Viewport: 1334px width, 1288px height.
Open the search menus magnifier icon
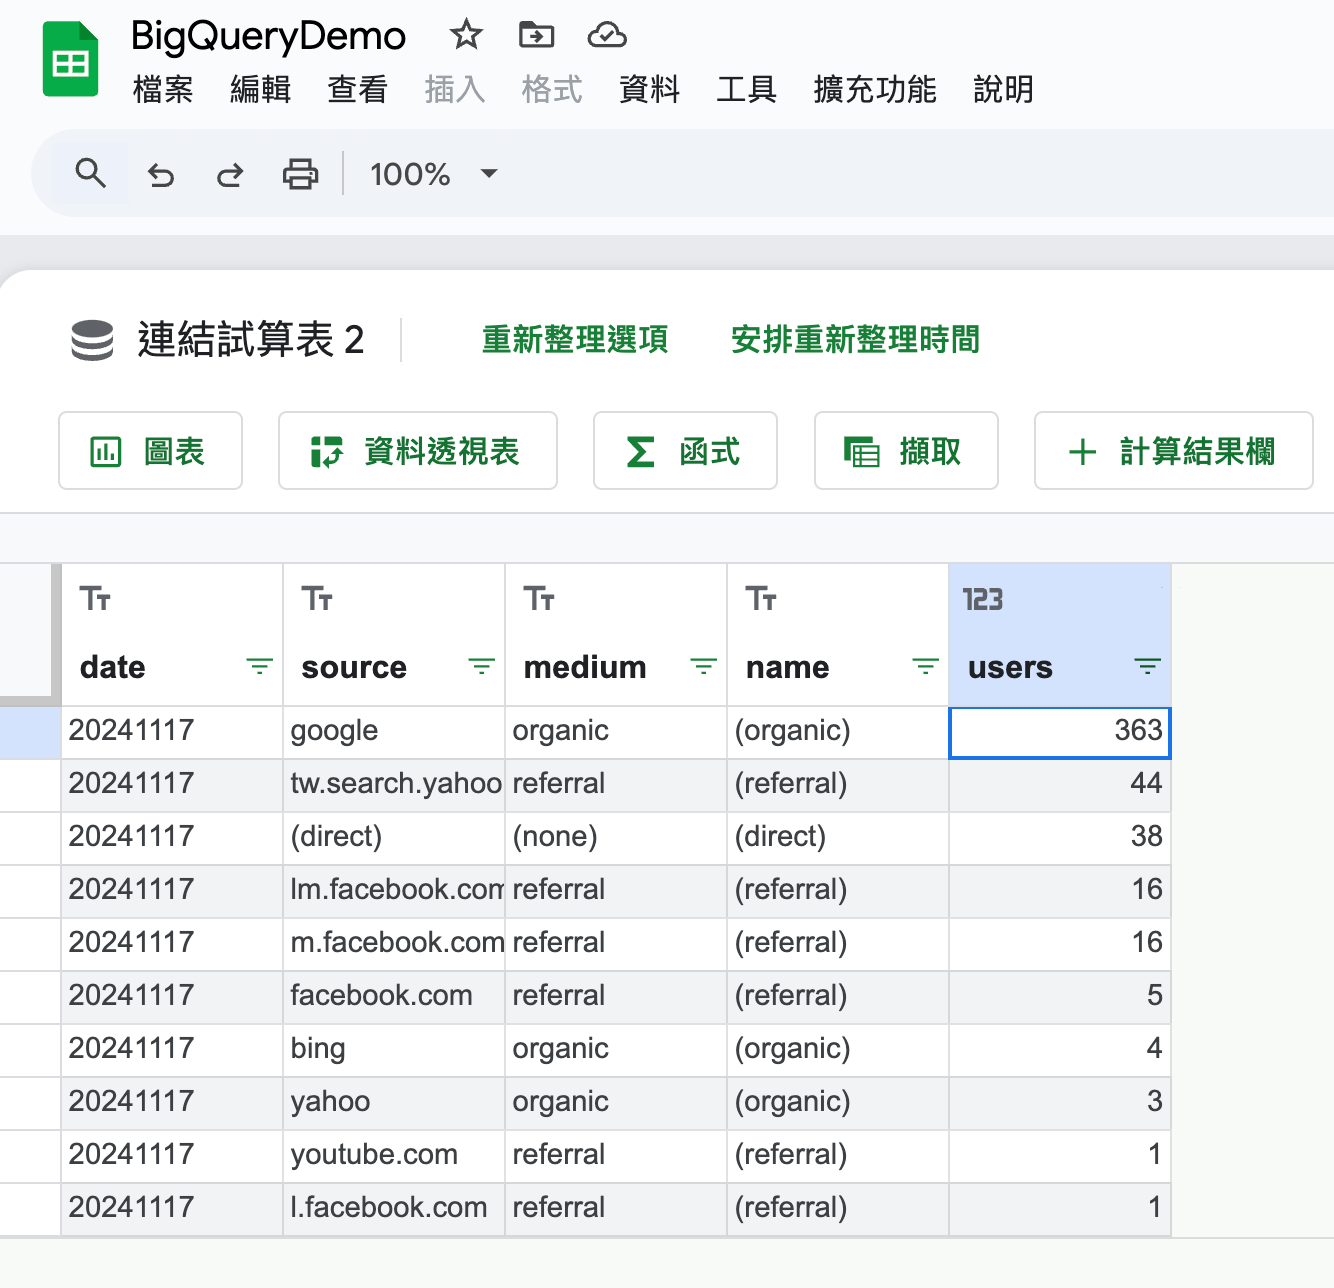(91, 174)
